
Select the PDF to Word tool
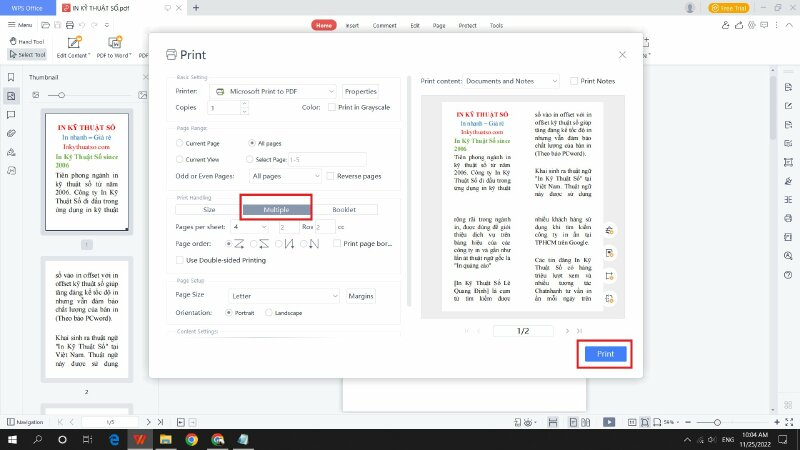pos(114,47)
